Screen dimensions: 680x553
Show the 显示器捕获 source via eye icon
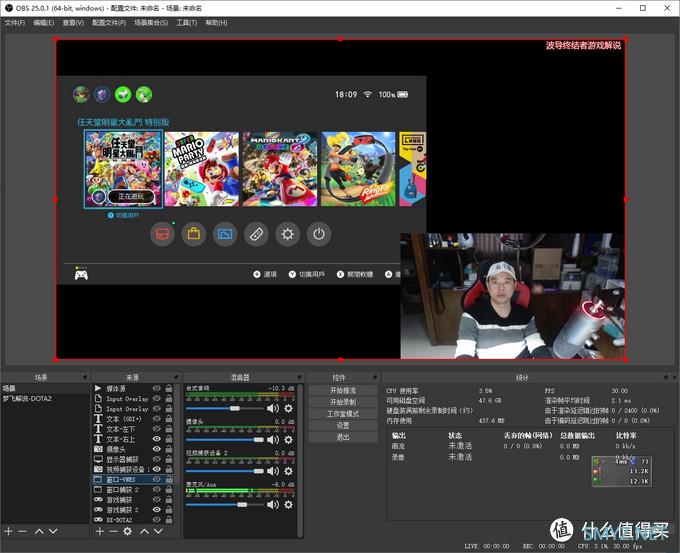pyautogui.click(x=157, y=459)
